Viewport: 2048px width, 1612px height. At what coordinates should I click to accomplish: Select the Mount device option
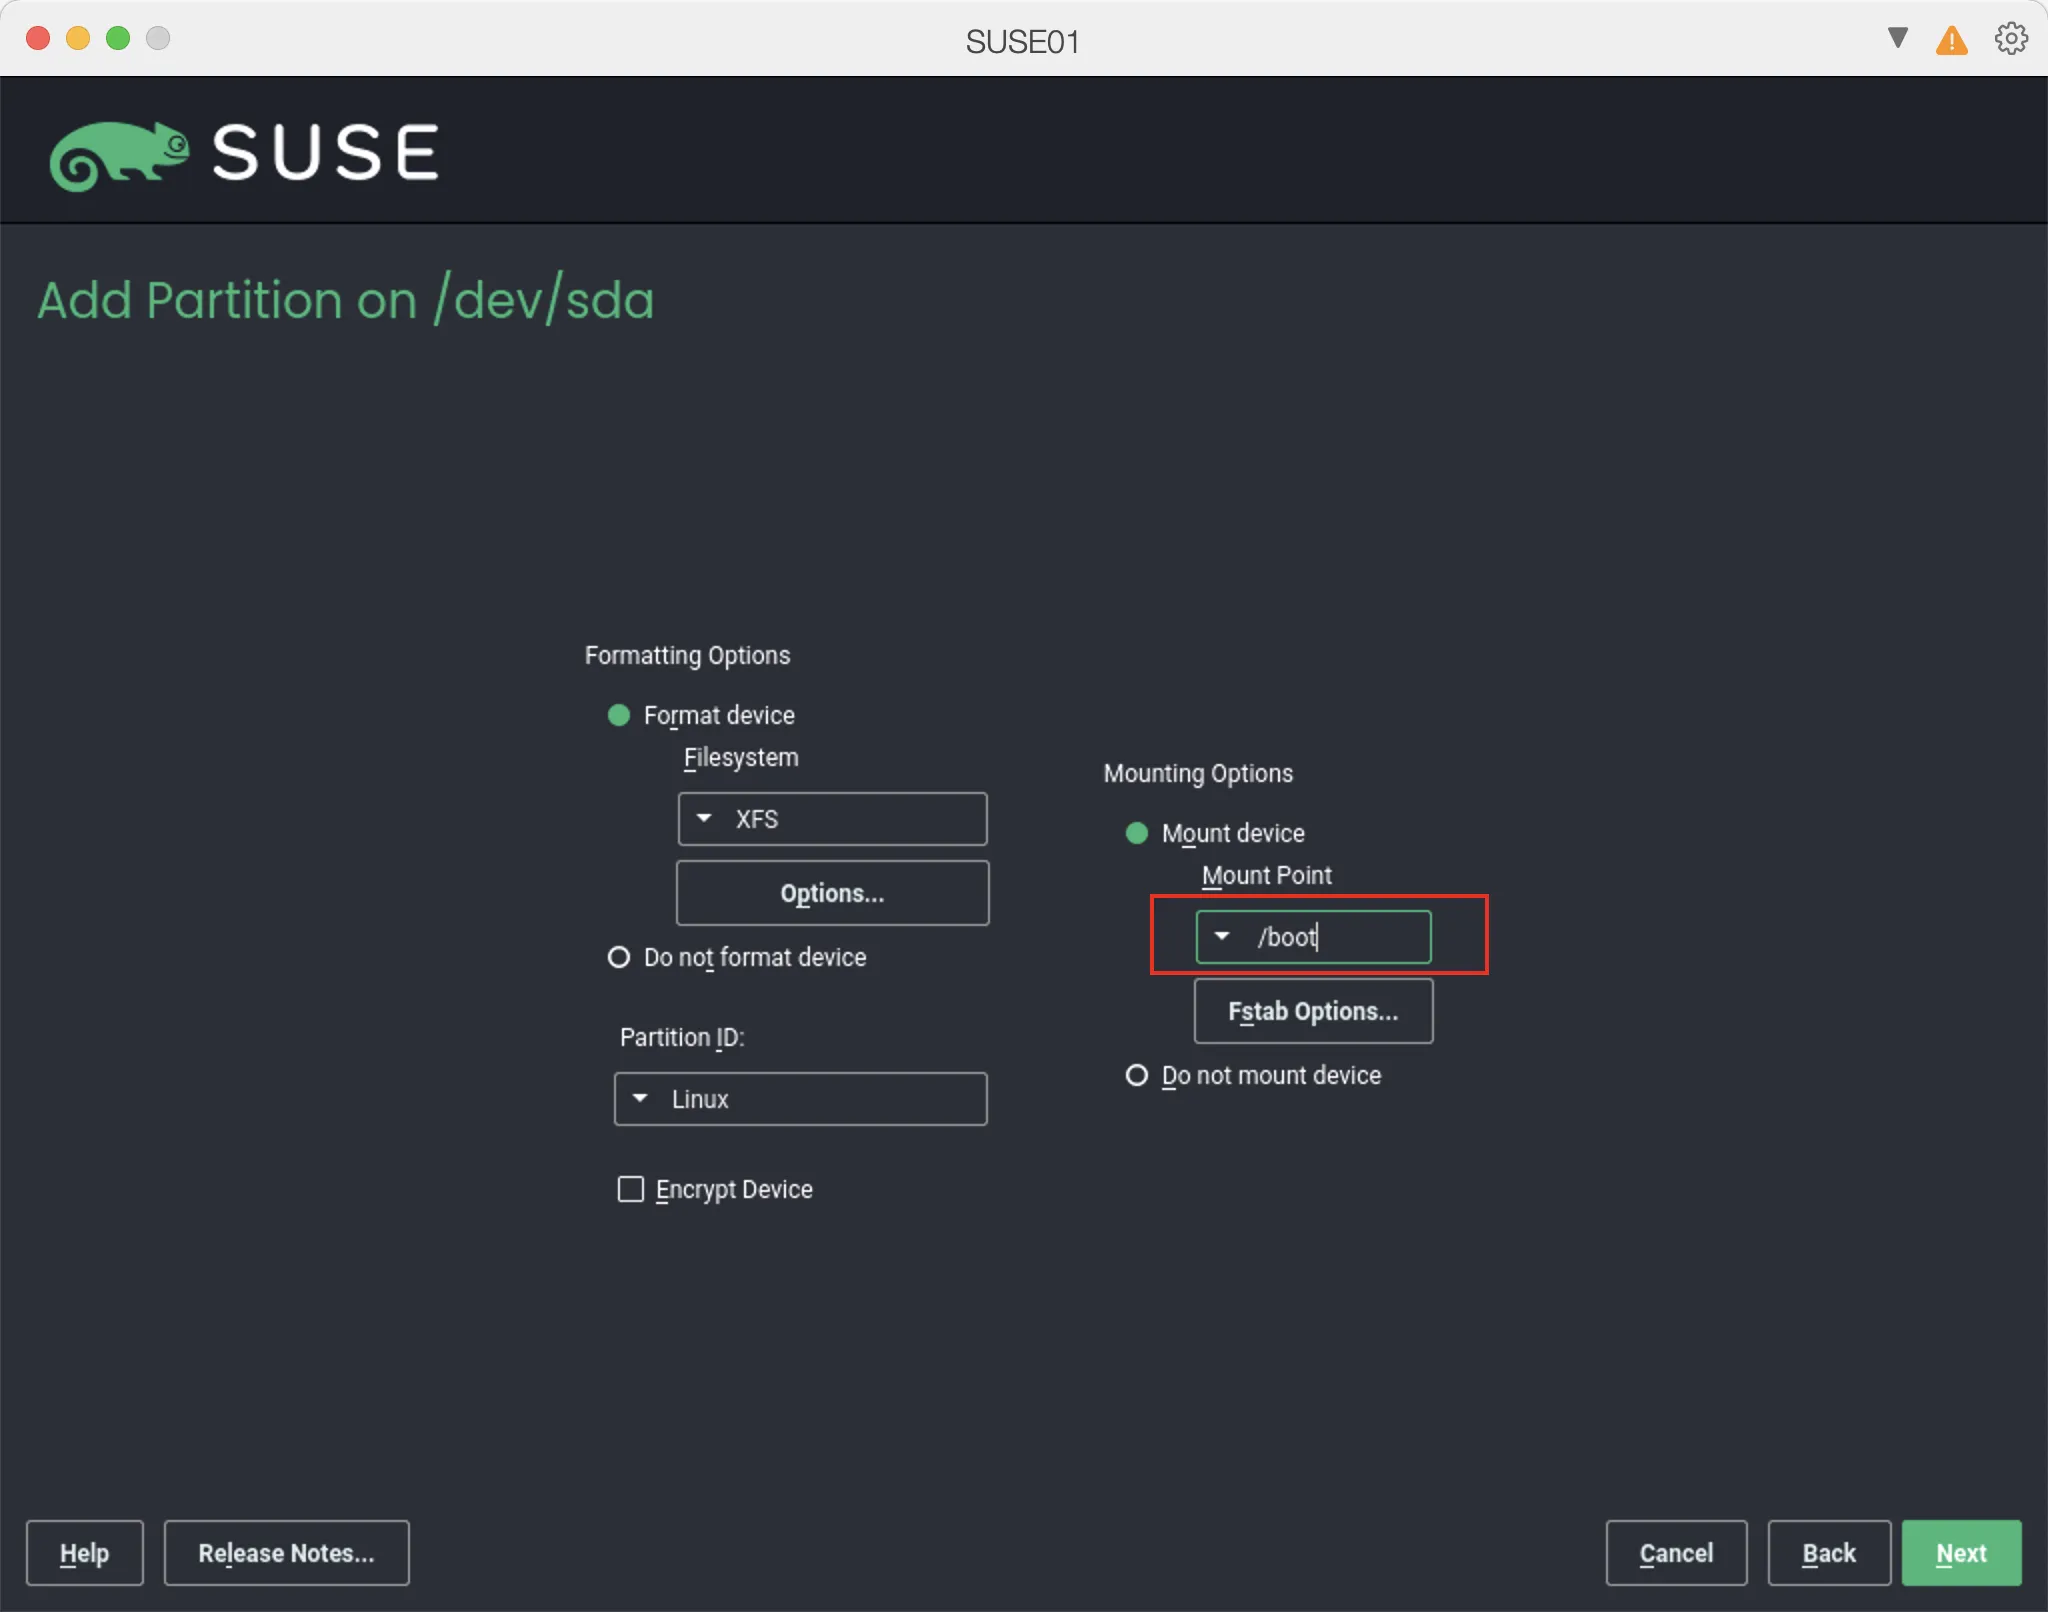coord(1137,833)
